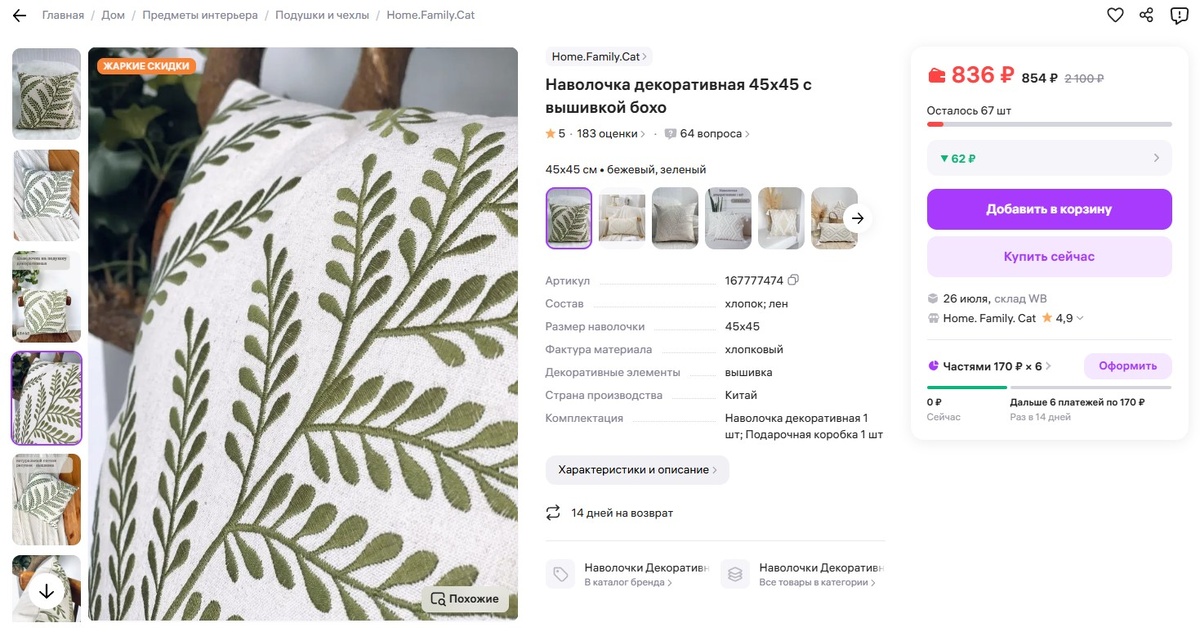Image resolution: width=1200 pixels, height=641 pixels.
Task: Expand the price change 62 ₽ row
Action: click(1049, 158)
